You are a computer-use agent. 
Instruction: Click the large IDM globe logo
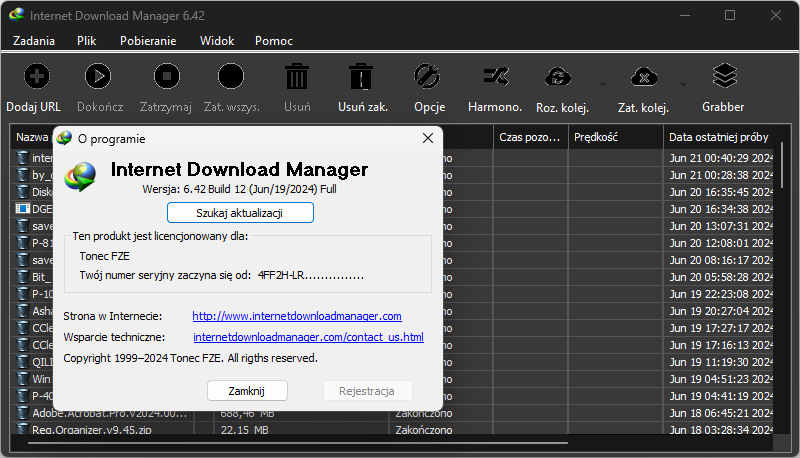tap(80, 176)
